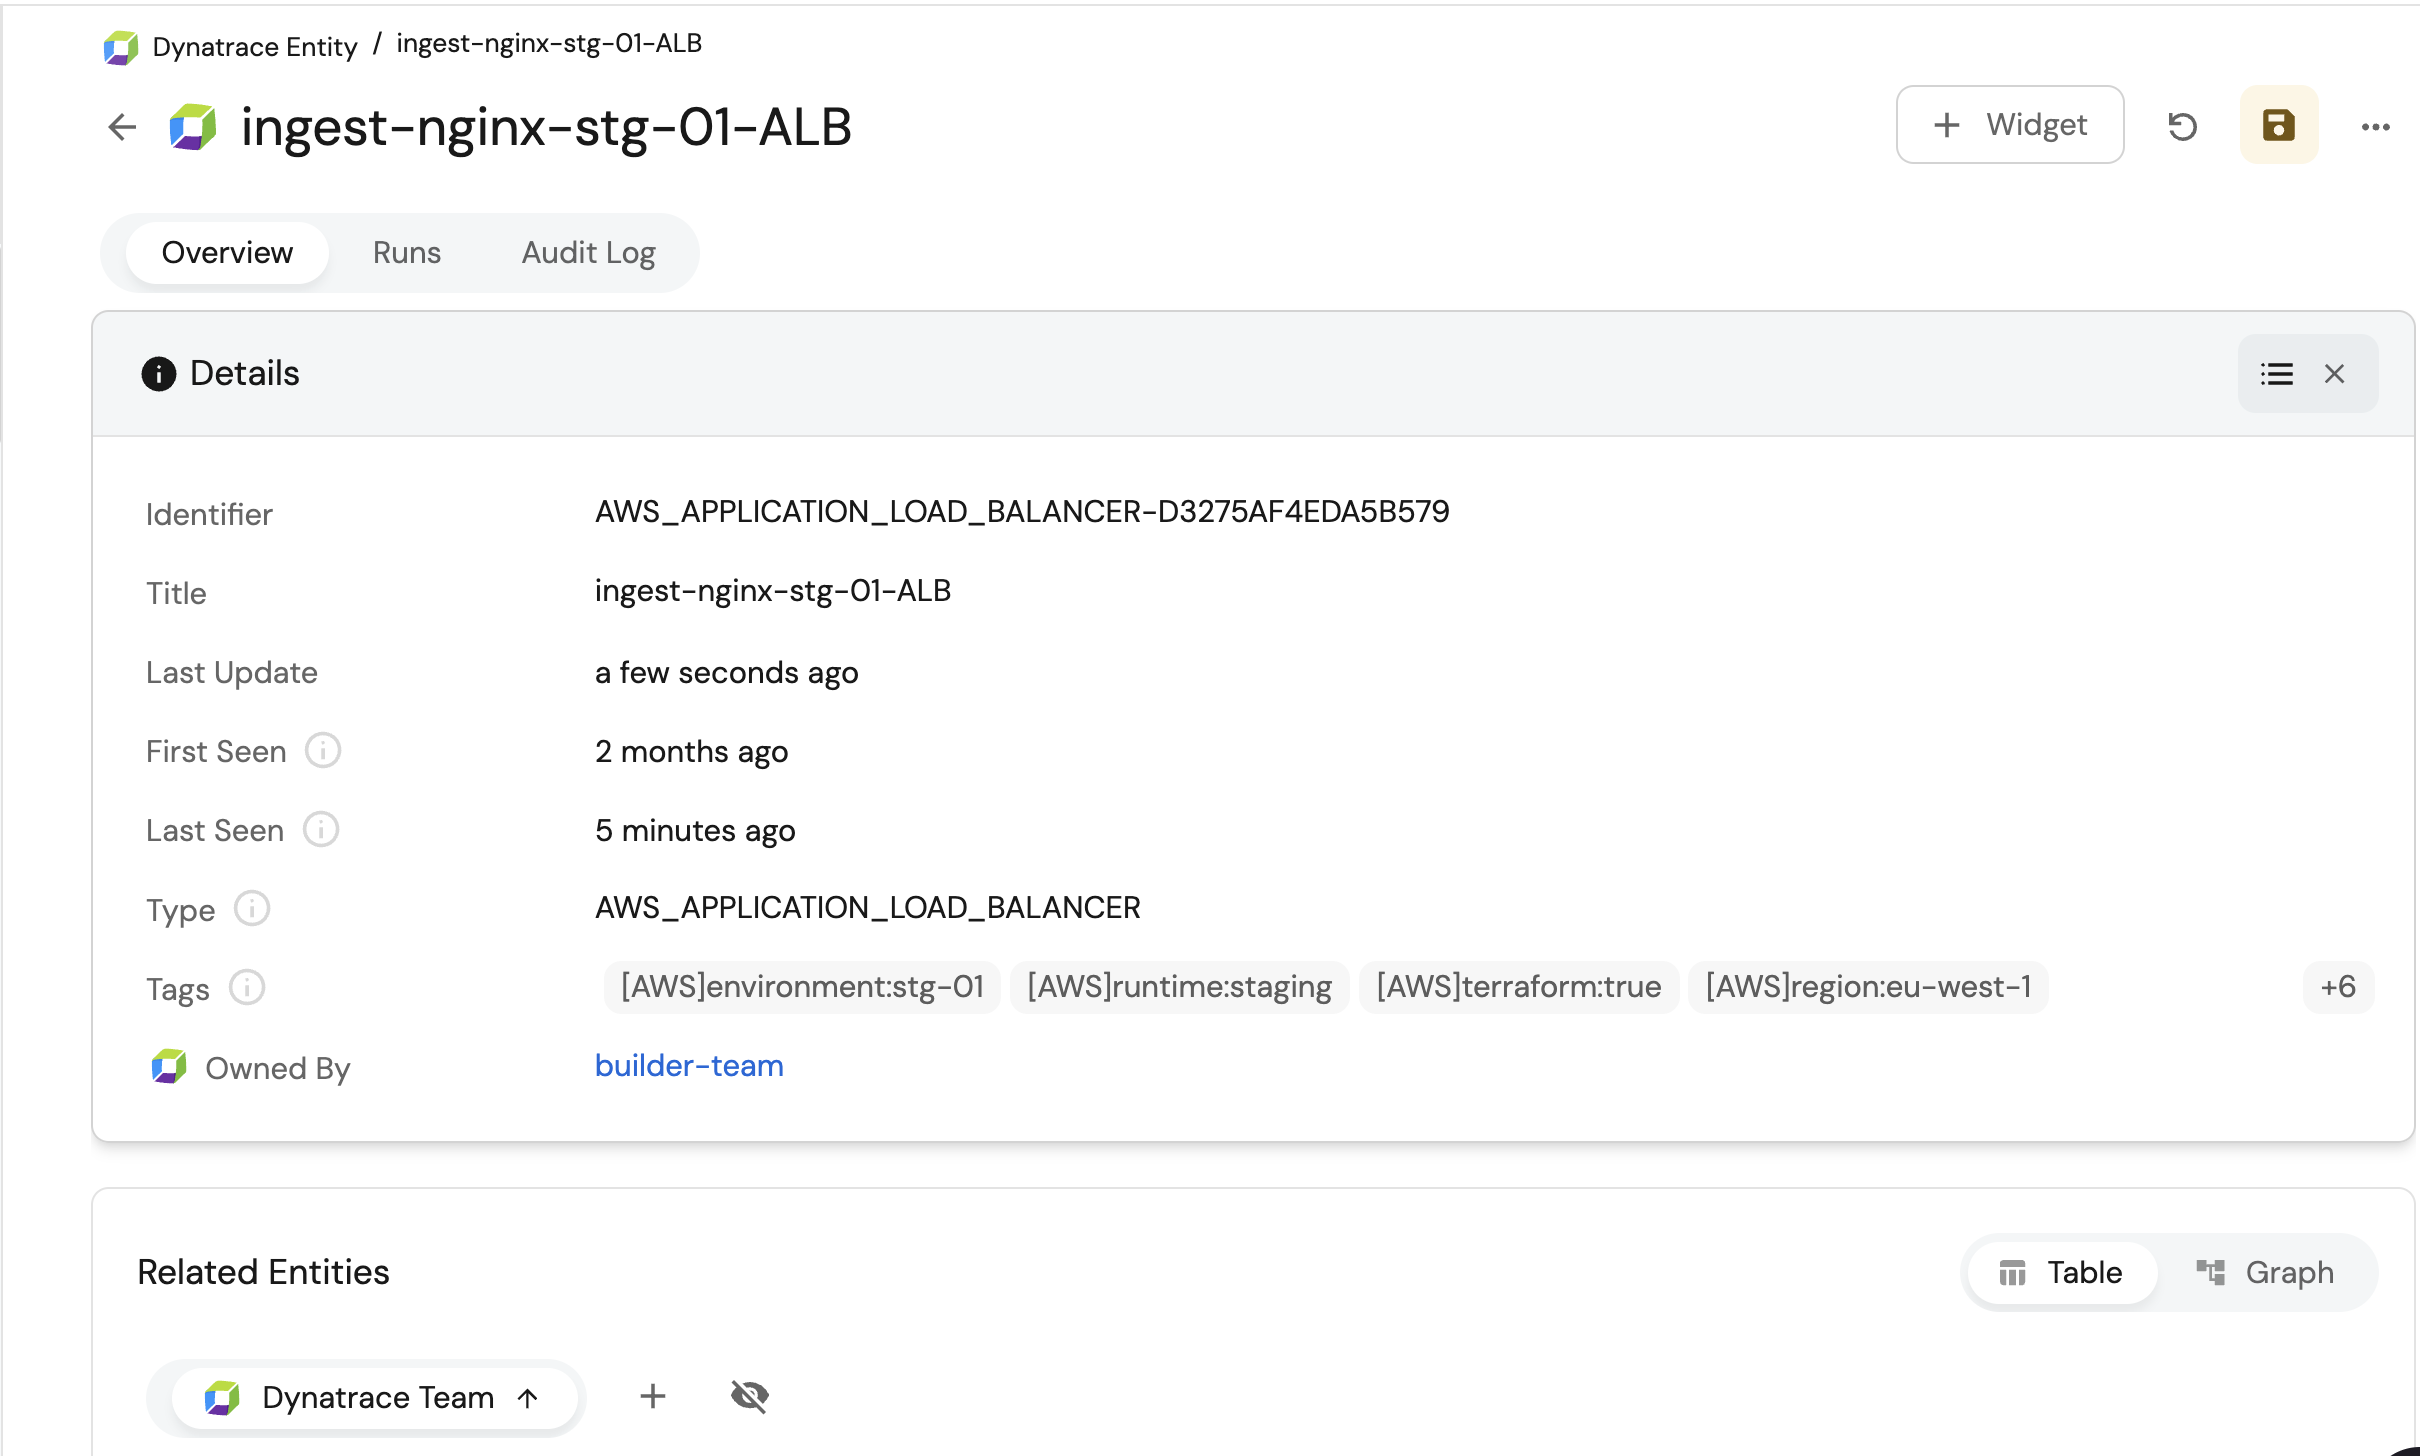Open the Audit Log tab
The width and height of the screenshot is (2420, 1456).
(x=588, y=253)
